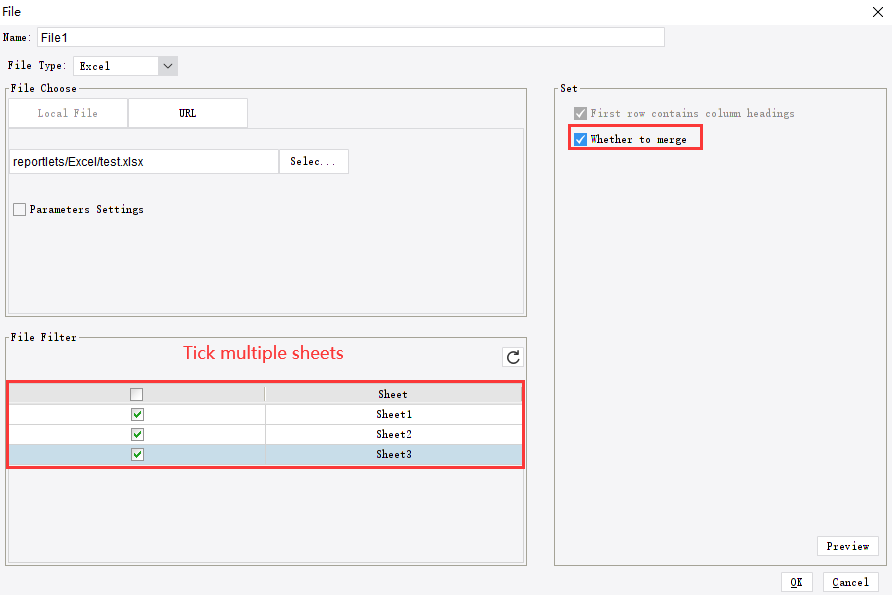Select the Sheet3 name cell
This screenshot has height=595, width=892.
(x=394, y=454)
